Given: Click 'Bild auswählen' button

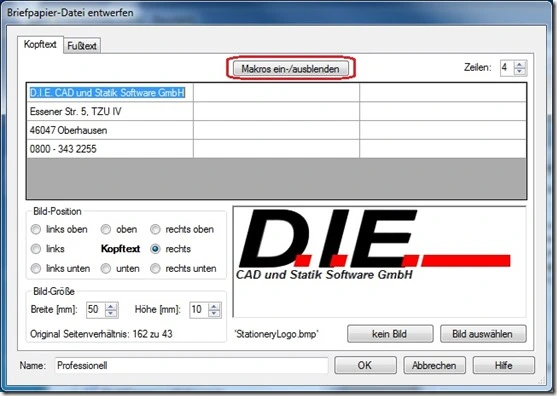Looking at the screenshot, I should pos(483,334).
